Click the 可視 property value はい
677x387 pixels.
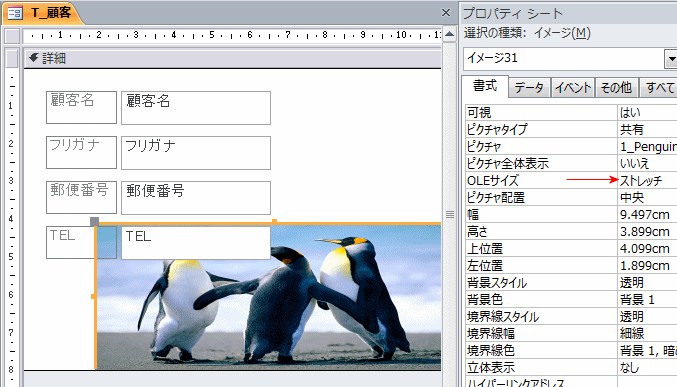[647, 112]
